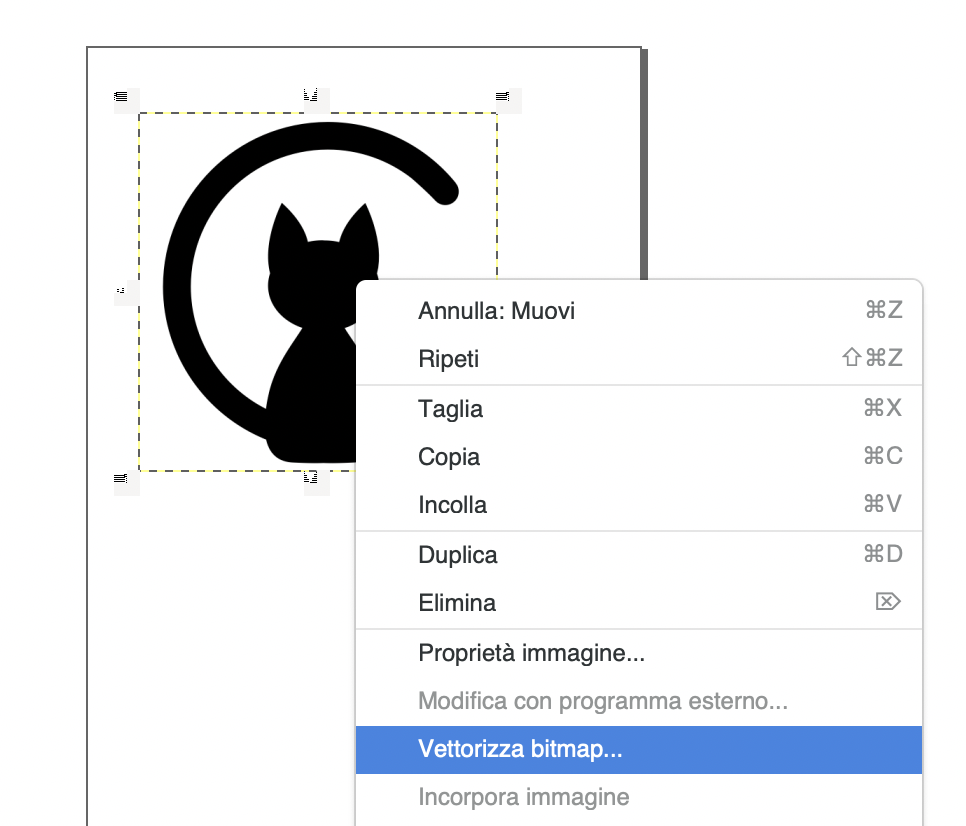The height and width of the screenshot is (826, 966).
Task: Click the bottom-center selection scale handle
Action: (x=311, y=478)
